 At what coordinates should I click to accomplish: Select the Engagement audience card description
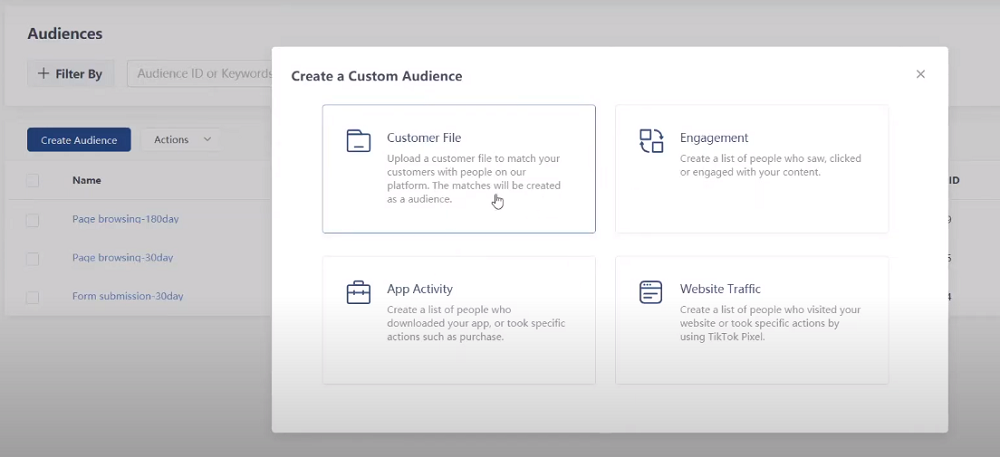(770, 165)
